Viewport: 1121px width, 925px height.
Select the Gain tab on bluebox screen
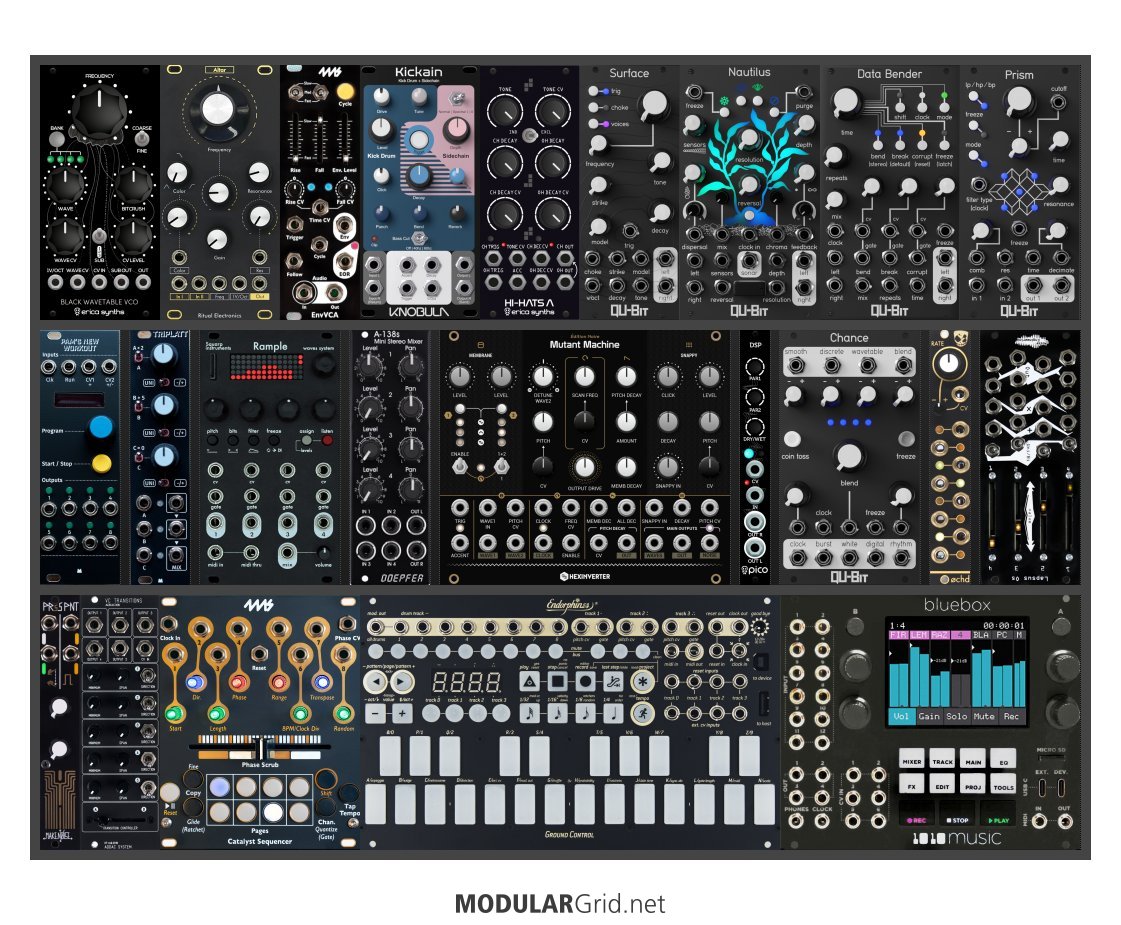click(929, 716)
